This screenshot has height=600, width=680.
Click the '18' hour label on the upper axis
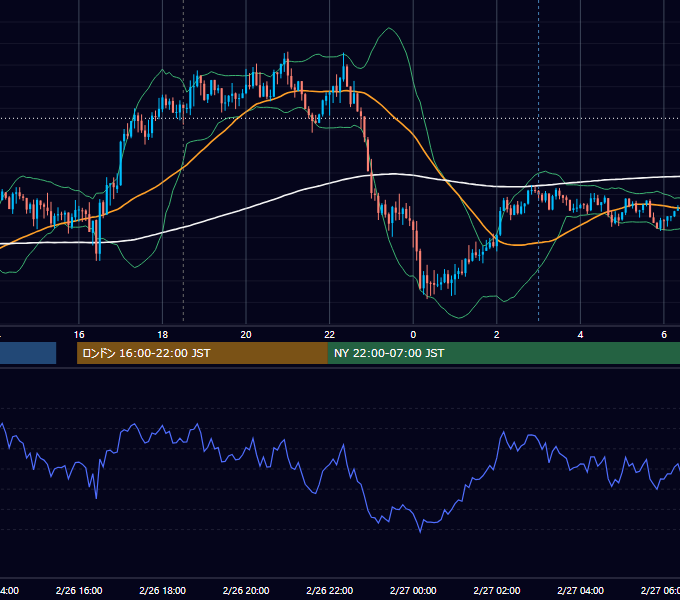(163, 335)
